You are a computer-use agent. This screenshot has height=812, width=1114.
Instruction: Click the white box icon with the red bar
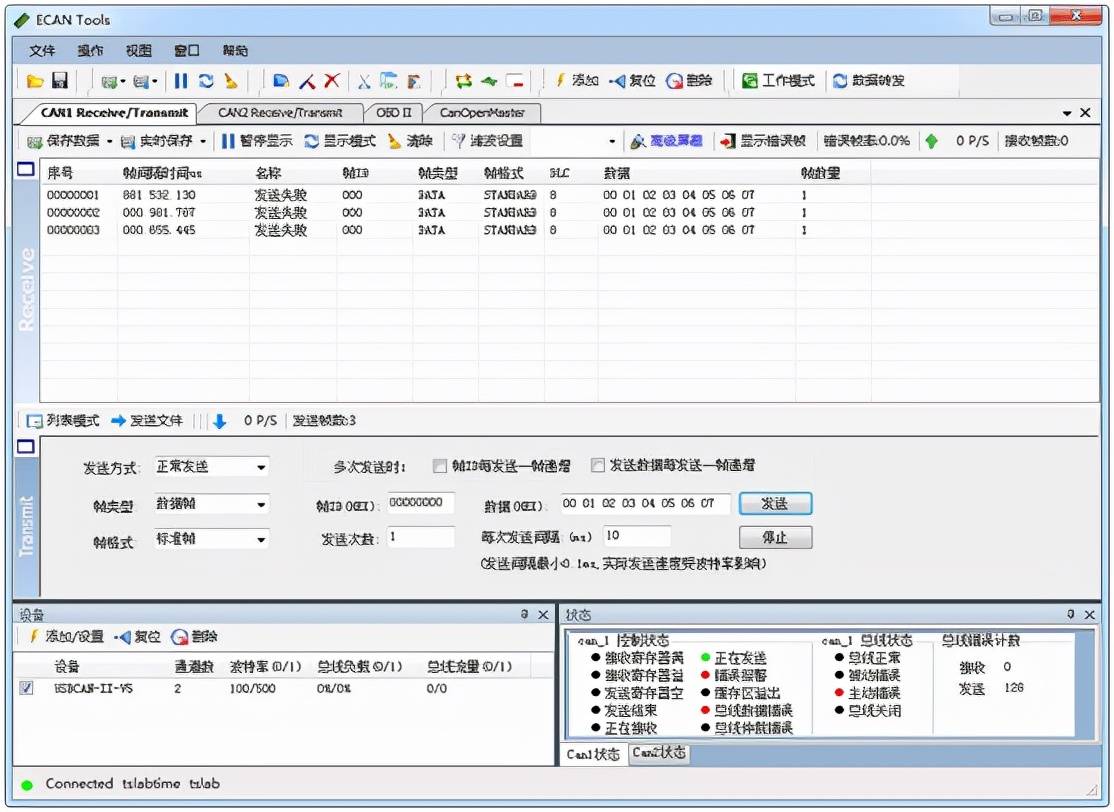coord(514,81)
